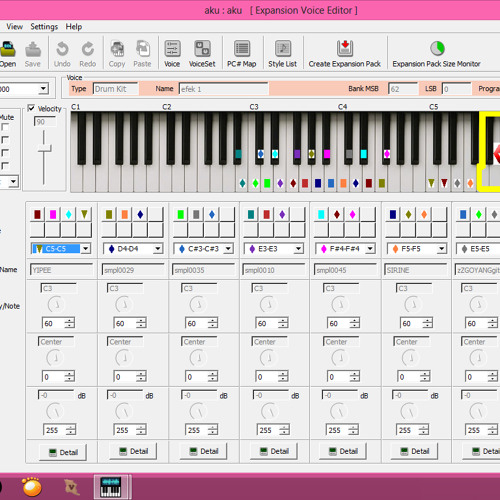500x500 pixels.
Task: Open the Help menu
Action: tap(74, 27)
